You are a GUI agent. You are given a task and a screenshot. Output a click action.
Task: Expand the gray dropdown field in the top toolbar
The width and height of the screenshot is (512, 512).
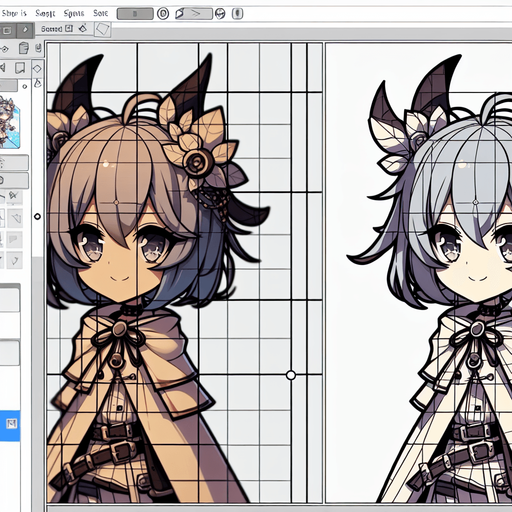click(135, 14)
